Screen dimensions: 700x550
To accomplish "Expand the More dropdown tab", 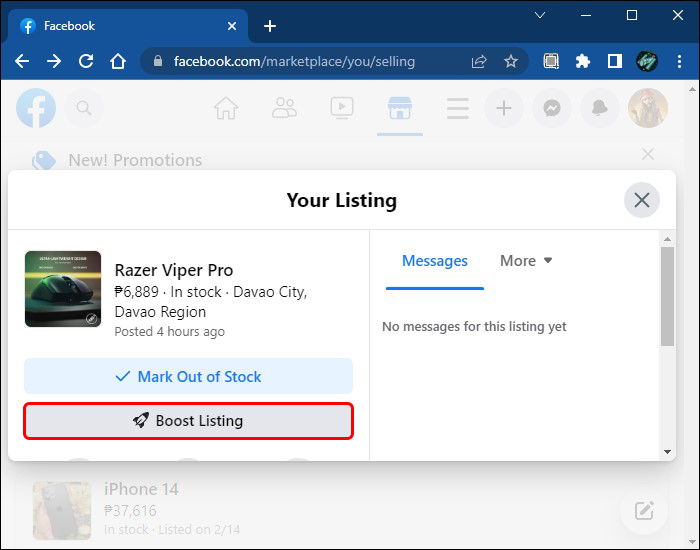I will pos(526,261).
